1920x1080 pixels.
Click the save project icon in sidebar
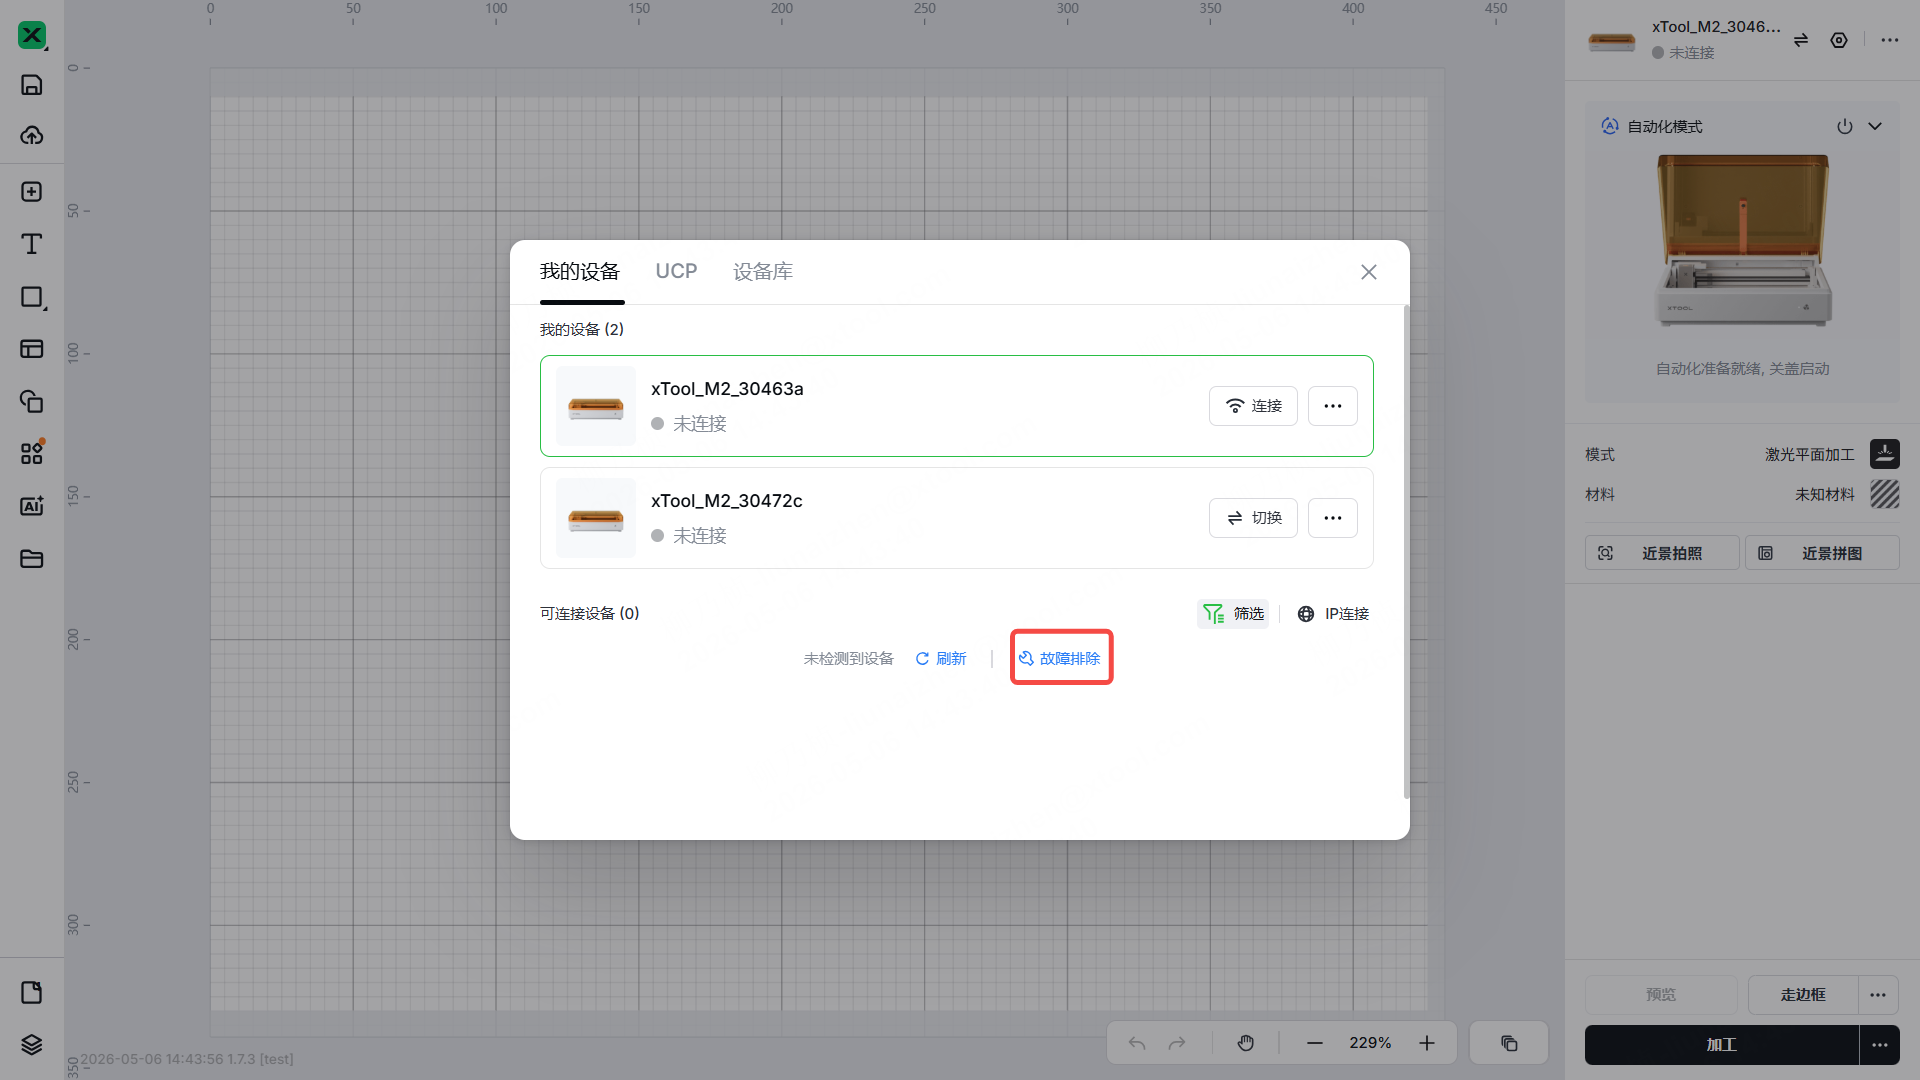coord(32,85)
